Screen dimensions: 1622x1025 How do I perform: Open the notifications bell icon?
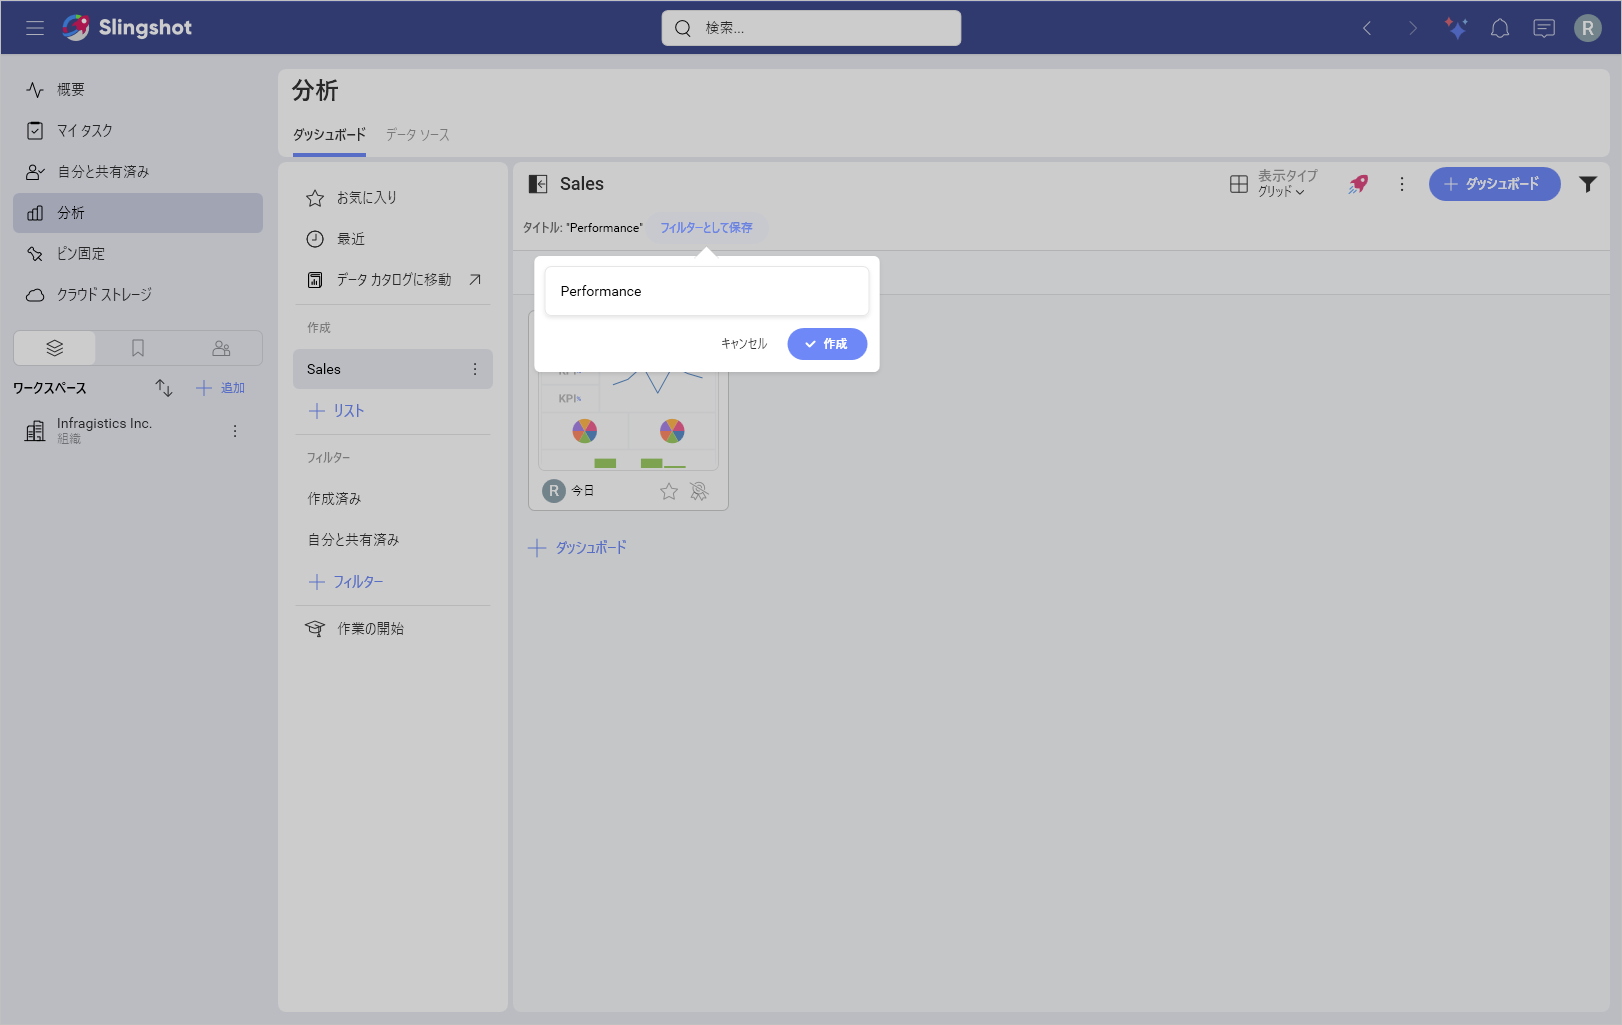[x=1499, y=27]
